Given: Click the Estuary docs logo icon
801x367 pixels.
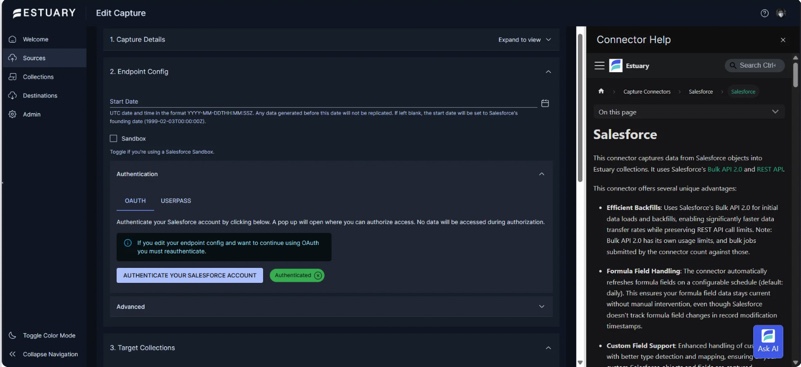Looking at the screenshot, I should click(616, 65).
